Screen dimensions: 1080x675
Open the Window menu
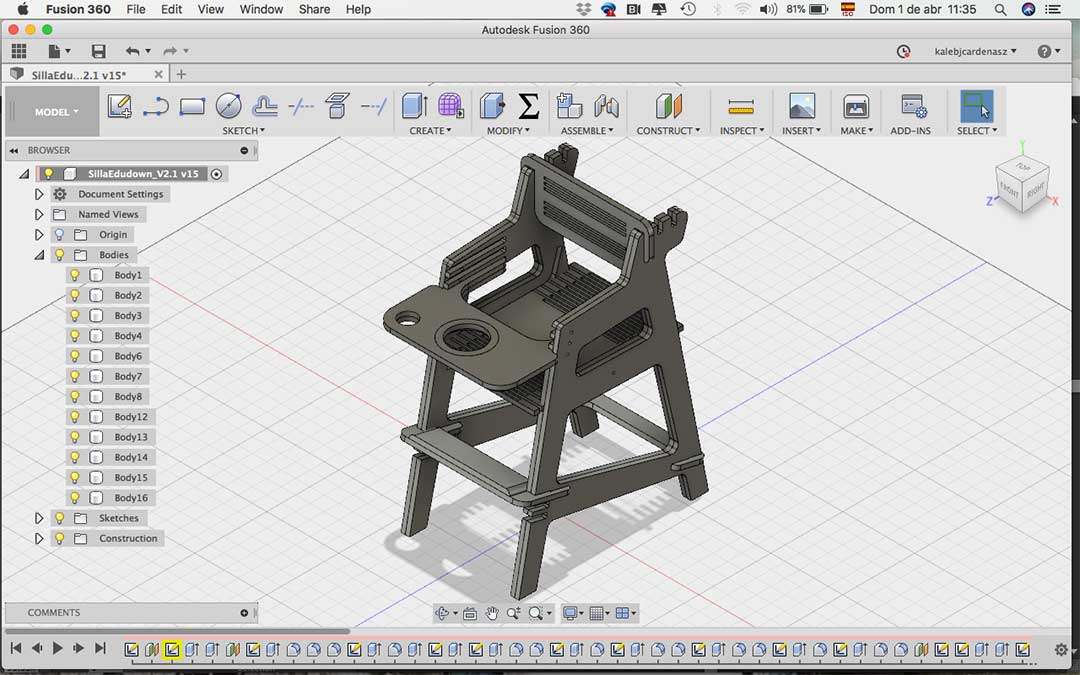261,9
